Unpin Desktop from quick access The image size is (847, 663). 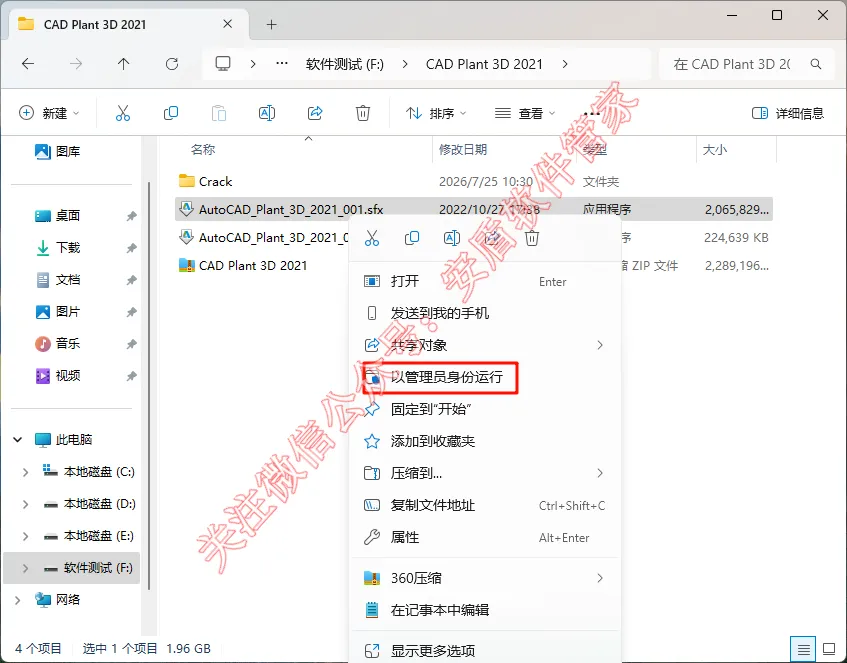tap(131, 216)
